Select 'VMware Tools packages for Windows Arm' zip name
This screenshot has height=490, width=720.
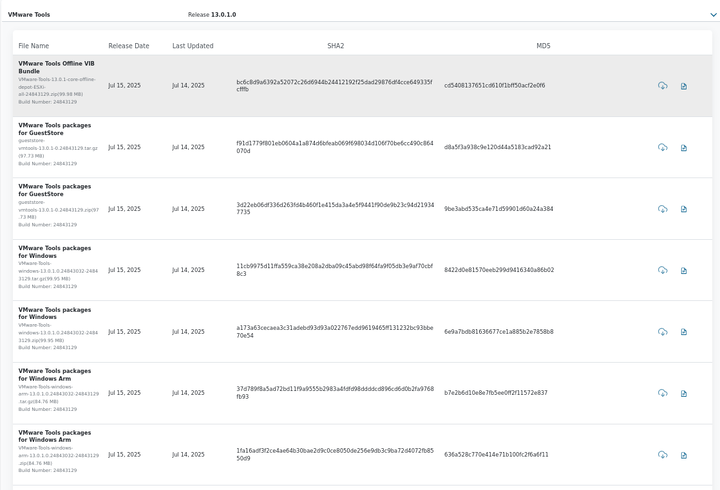point(55,436)
